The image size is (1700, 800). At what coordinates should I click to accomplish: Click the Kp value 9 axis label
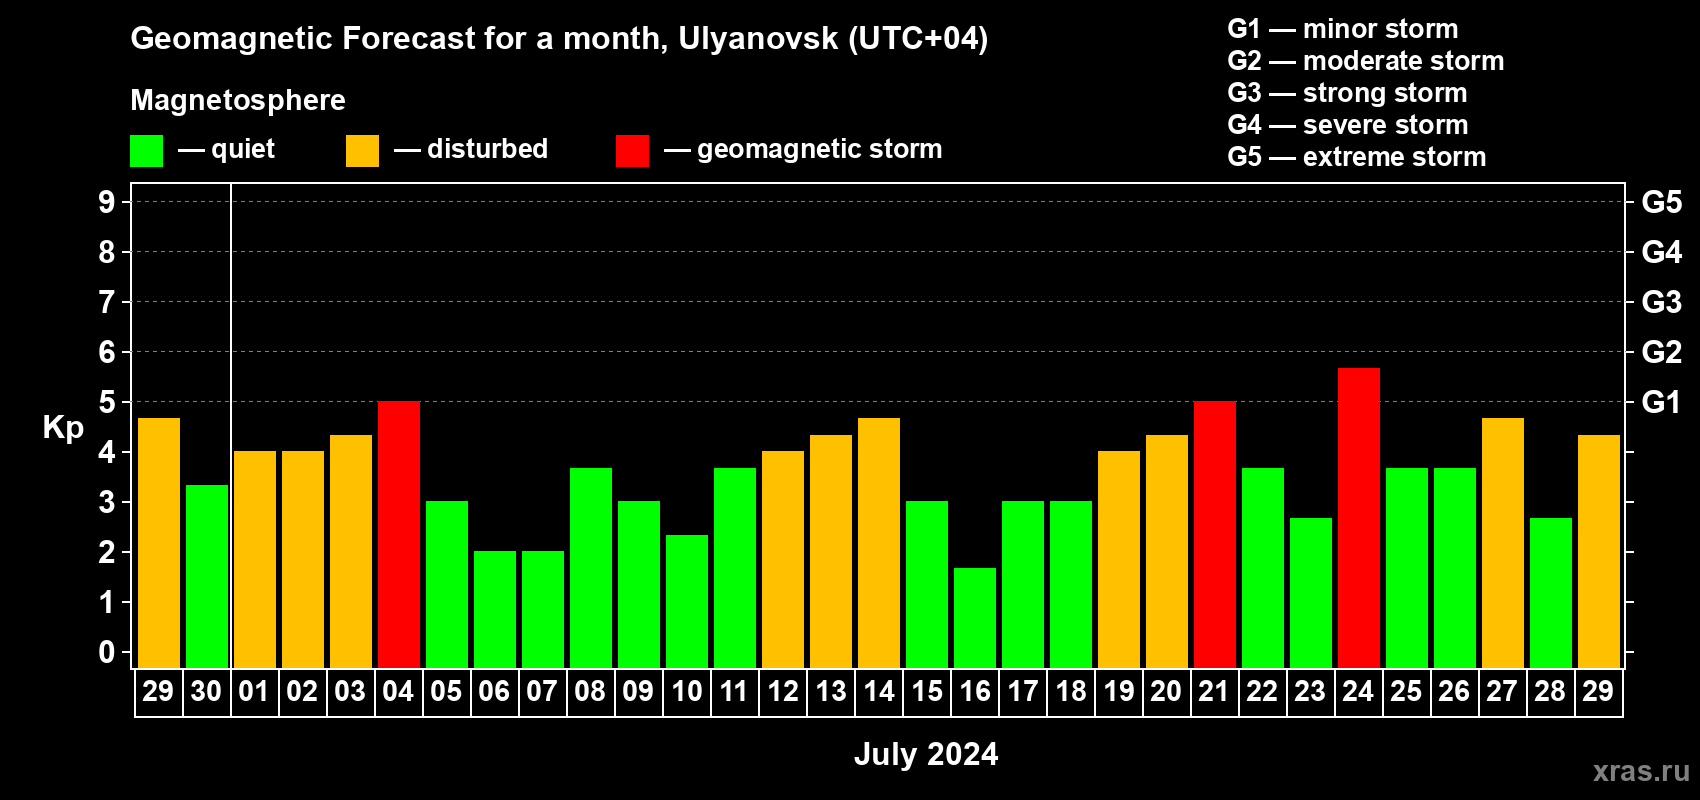(x=107, y=202)
